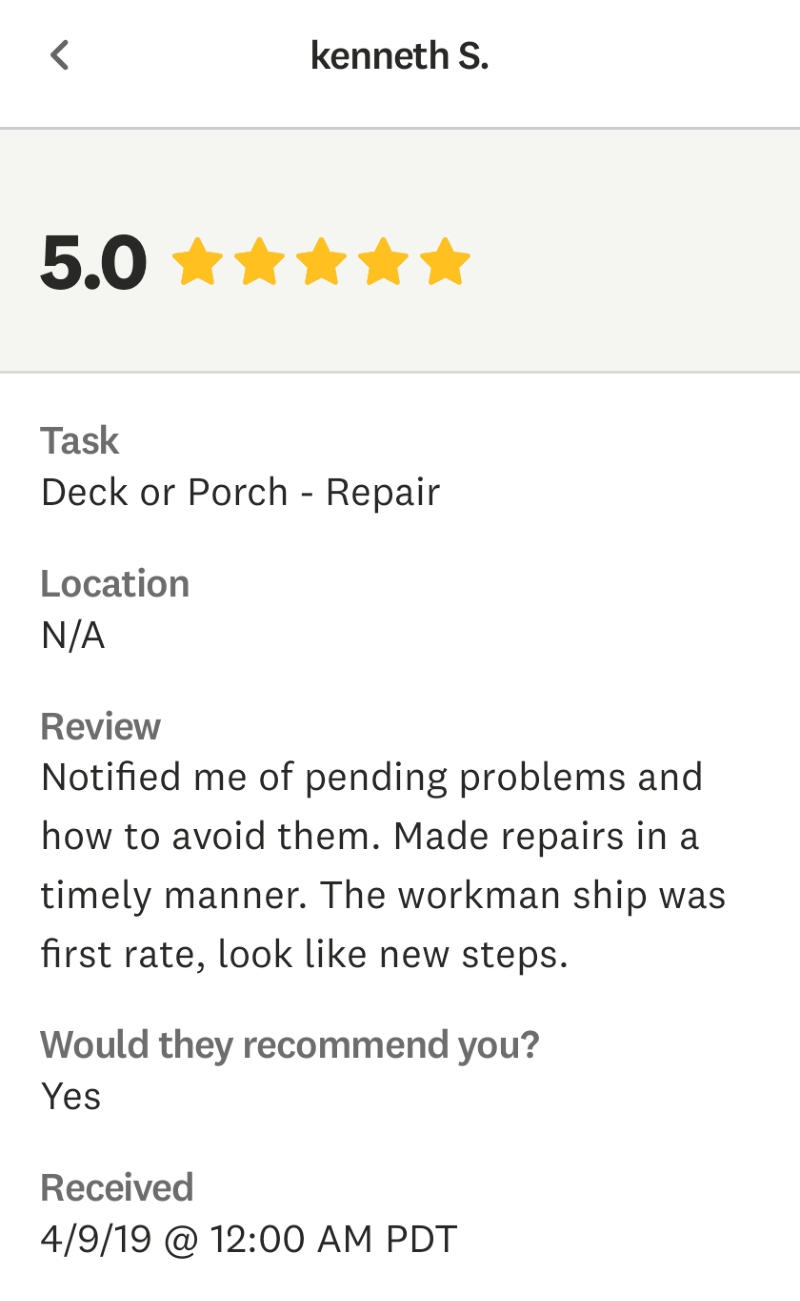The width and height of the screenshot is (800, 1301).
Task: Click the fourth rating star
Action: tap(383, 262)
